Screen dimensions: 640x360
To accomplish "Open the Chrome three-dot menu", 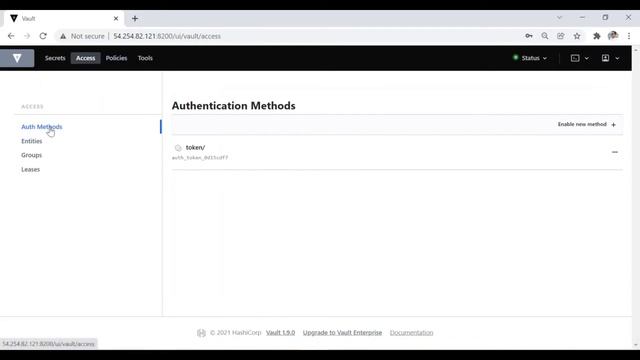I will pos(629,36).
